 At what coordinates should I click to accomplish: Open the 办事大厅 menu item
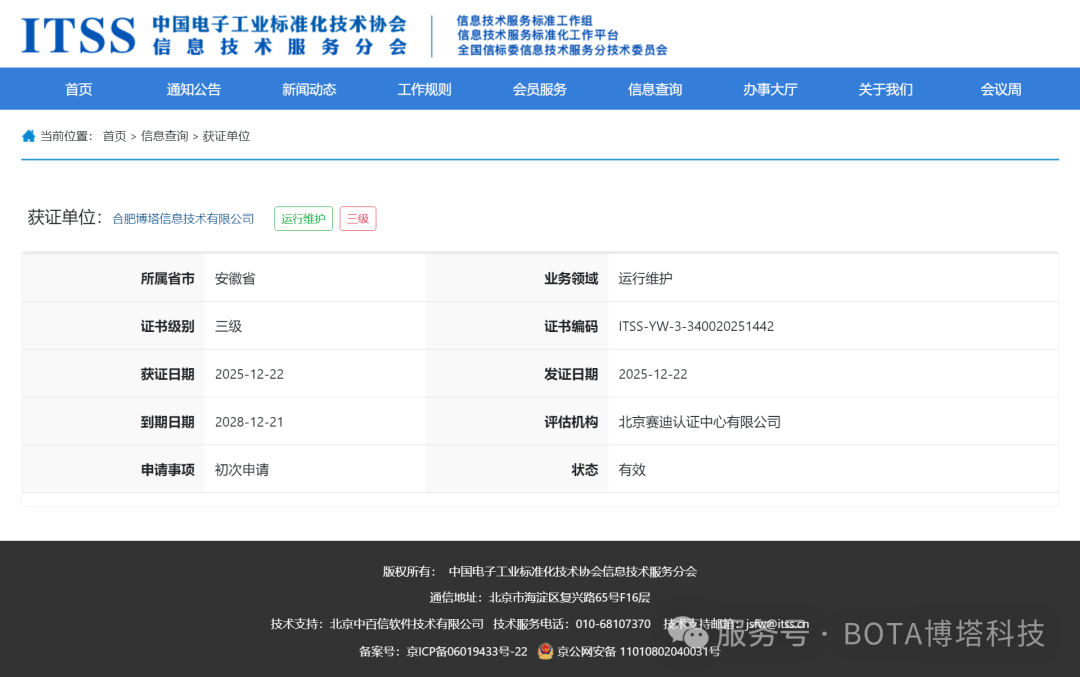click(x=770, y=90)
